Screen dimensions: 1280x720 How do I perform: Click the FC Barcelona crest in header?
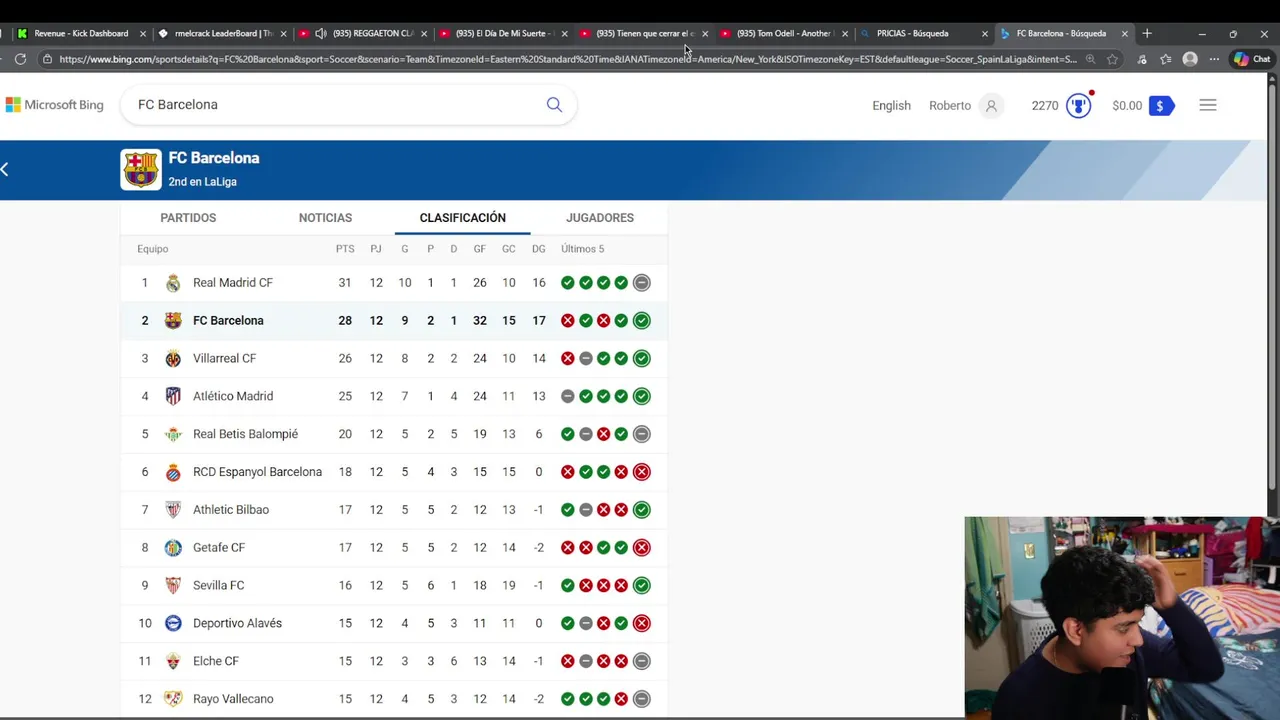[x=141, y=169]
